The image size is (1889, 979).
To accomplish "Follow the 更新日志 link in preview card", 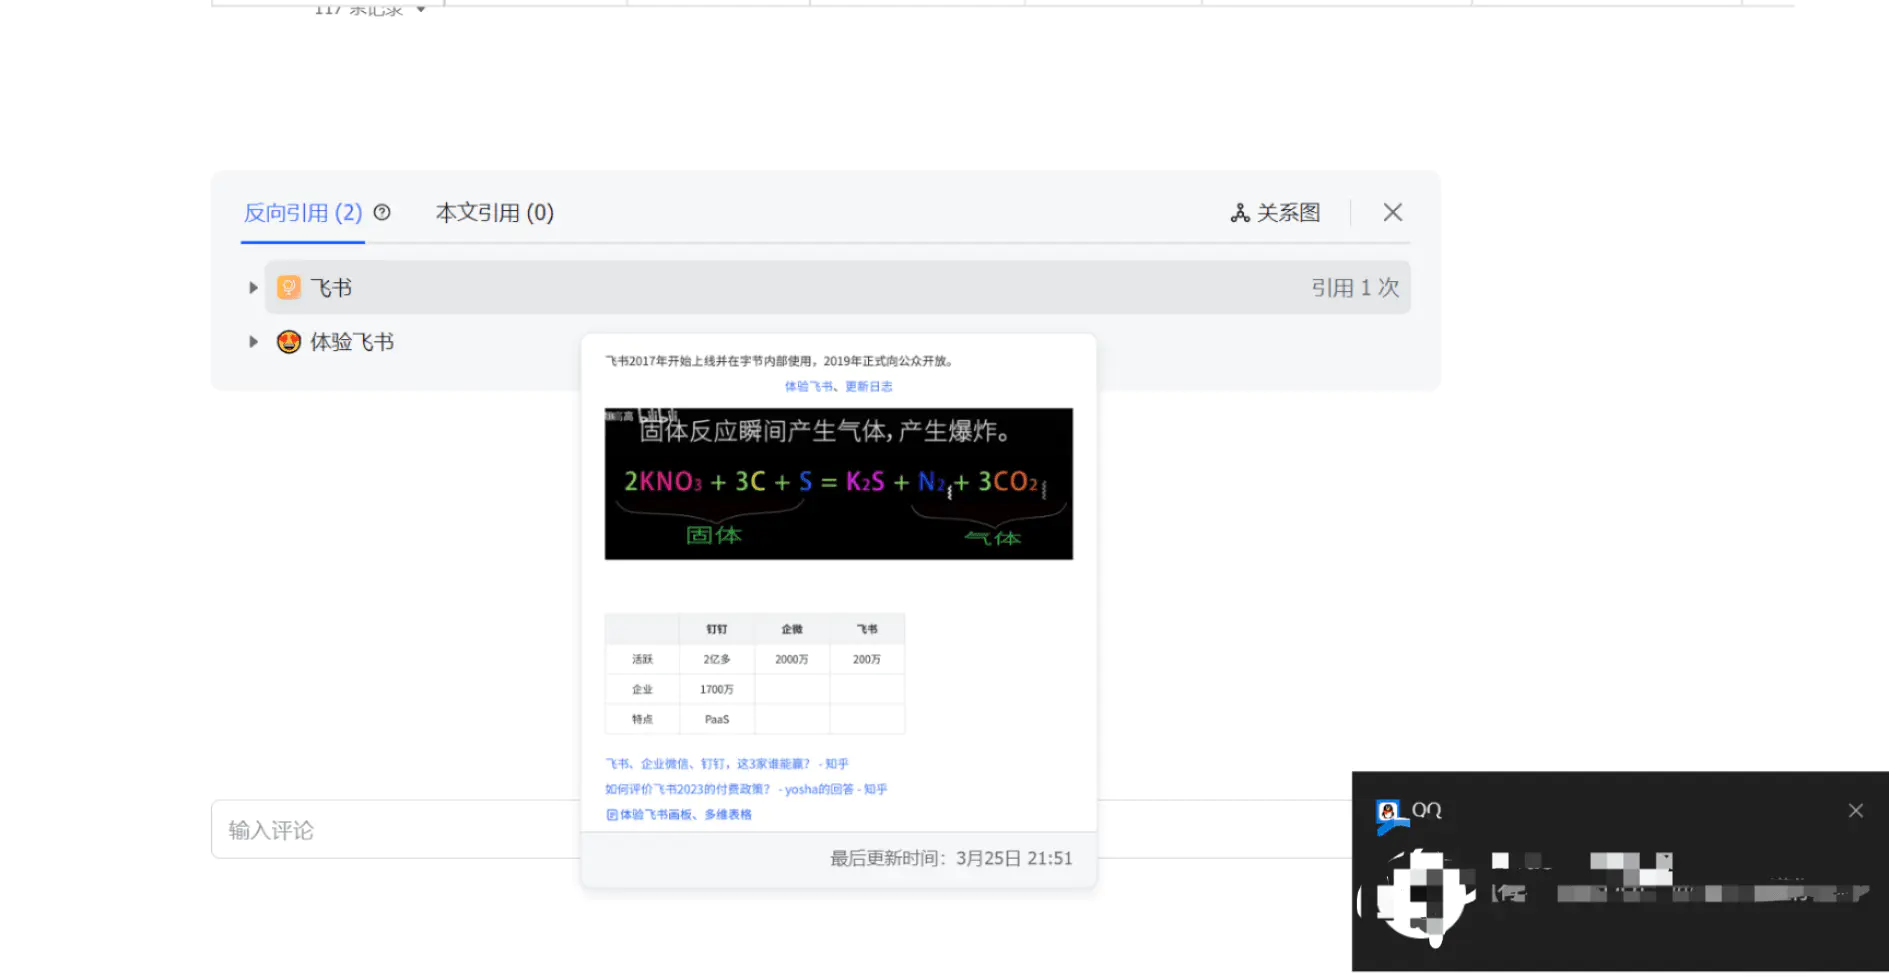I will (x=869, y=386).
